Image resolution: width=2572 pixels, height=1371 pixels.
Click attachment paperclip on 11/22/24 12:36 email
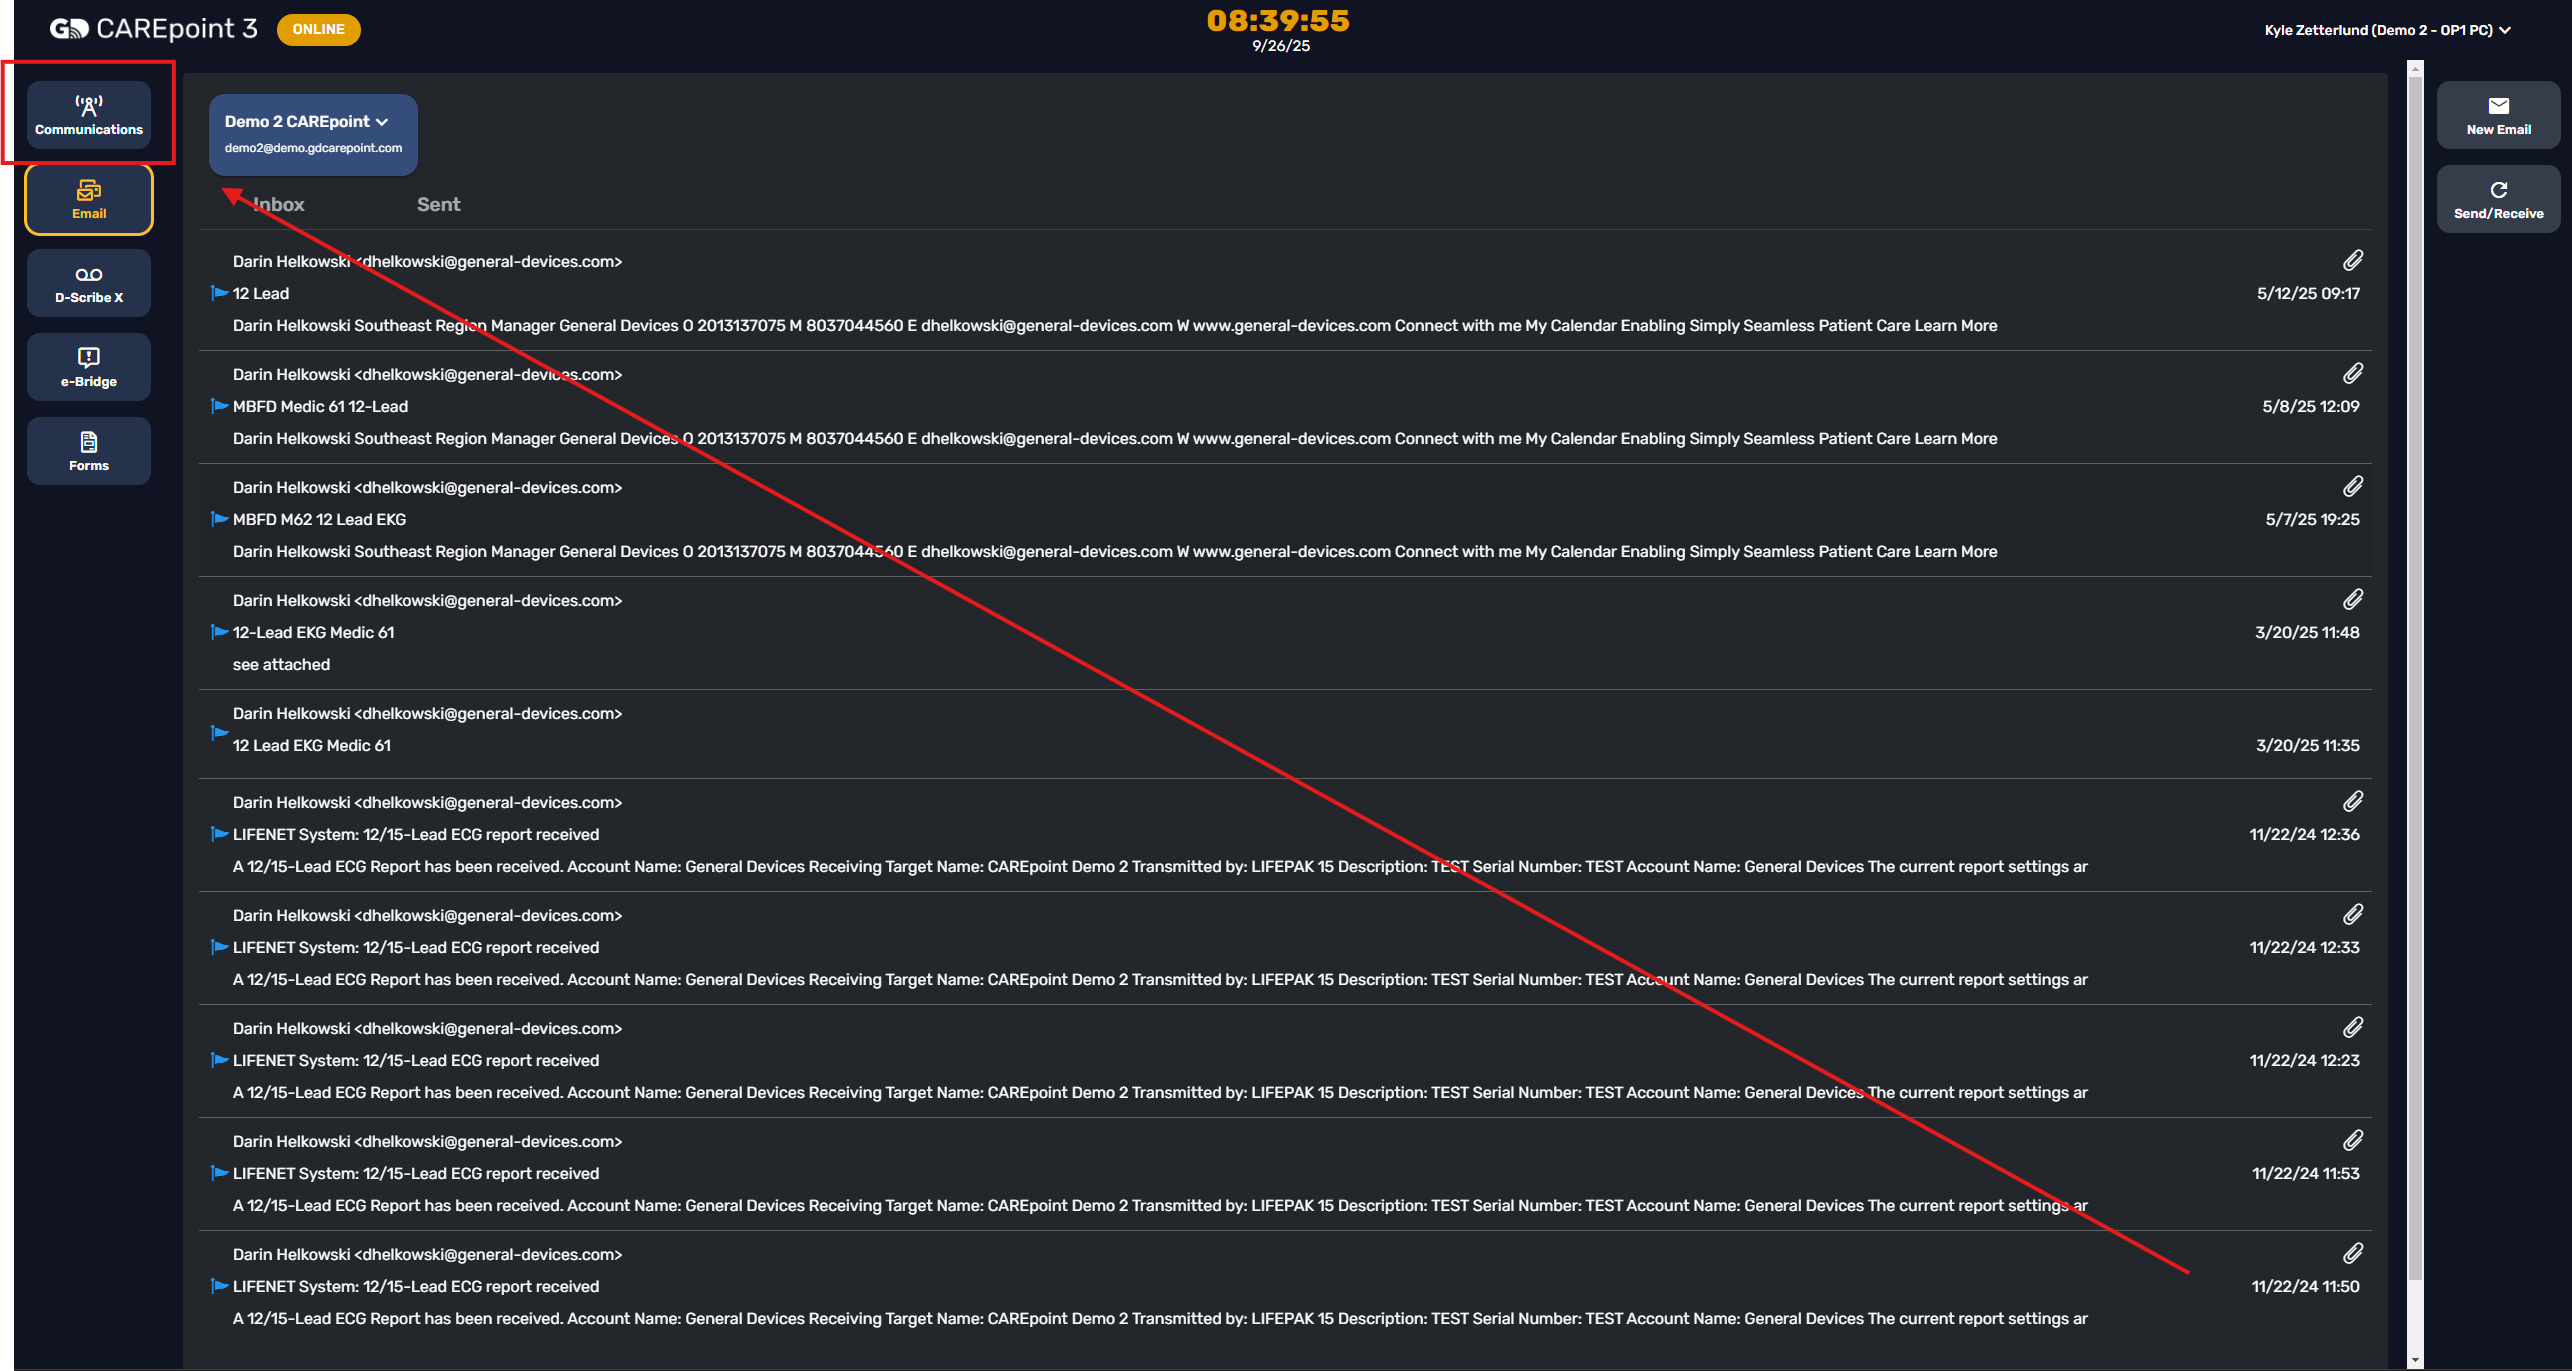pos(2352,802)
